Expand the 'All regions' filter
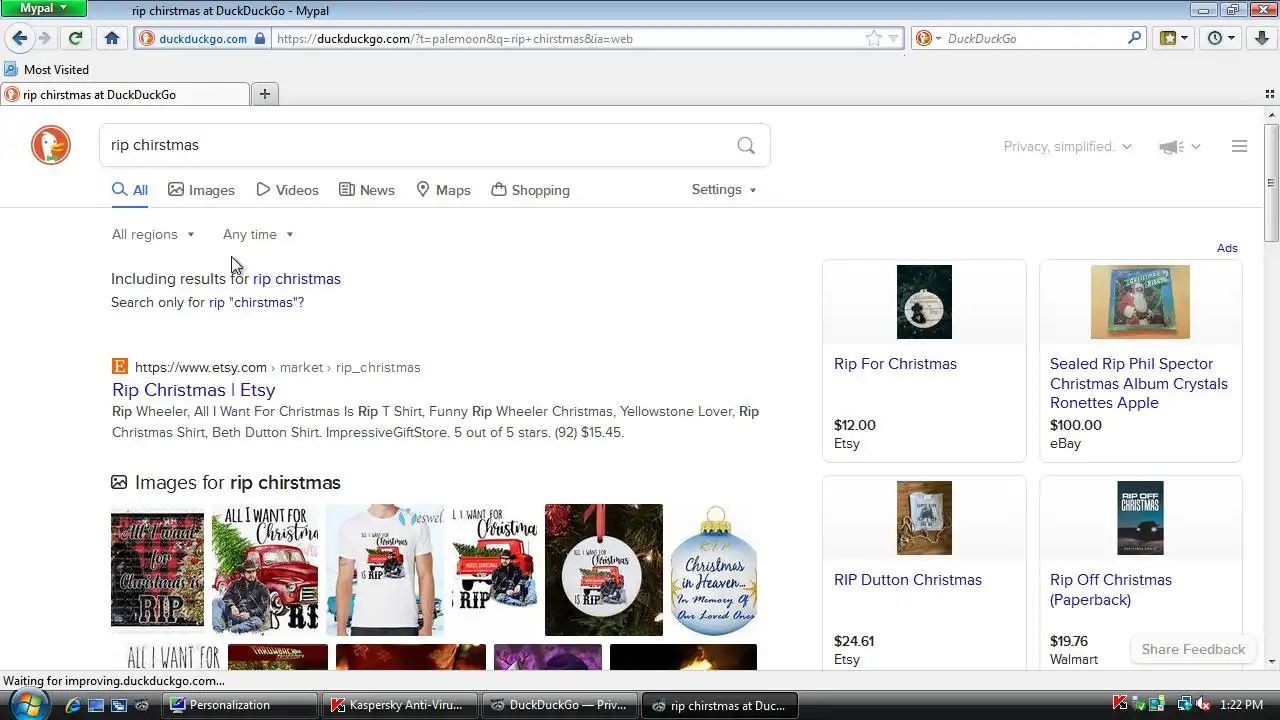The height and width of the screenshot is (720, 1280). pos(153,234)
